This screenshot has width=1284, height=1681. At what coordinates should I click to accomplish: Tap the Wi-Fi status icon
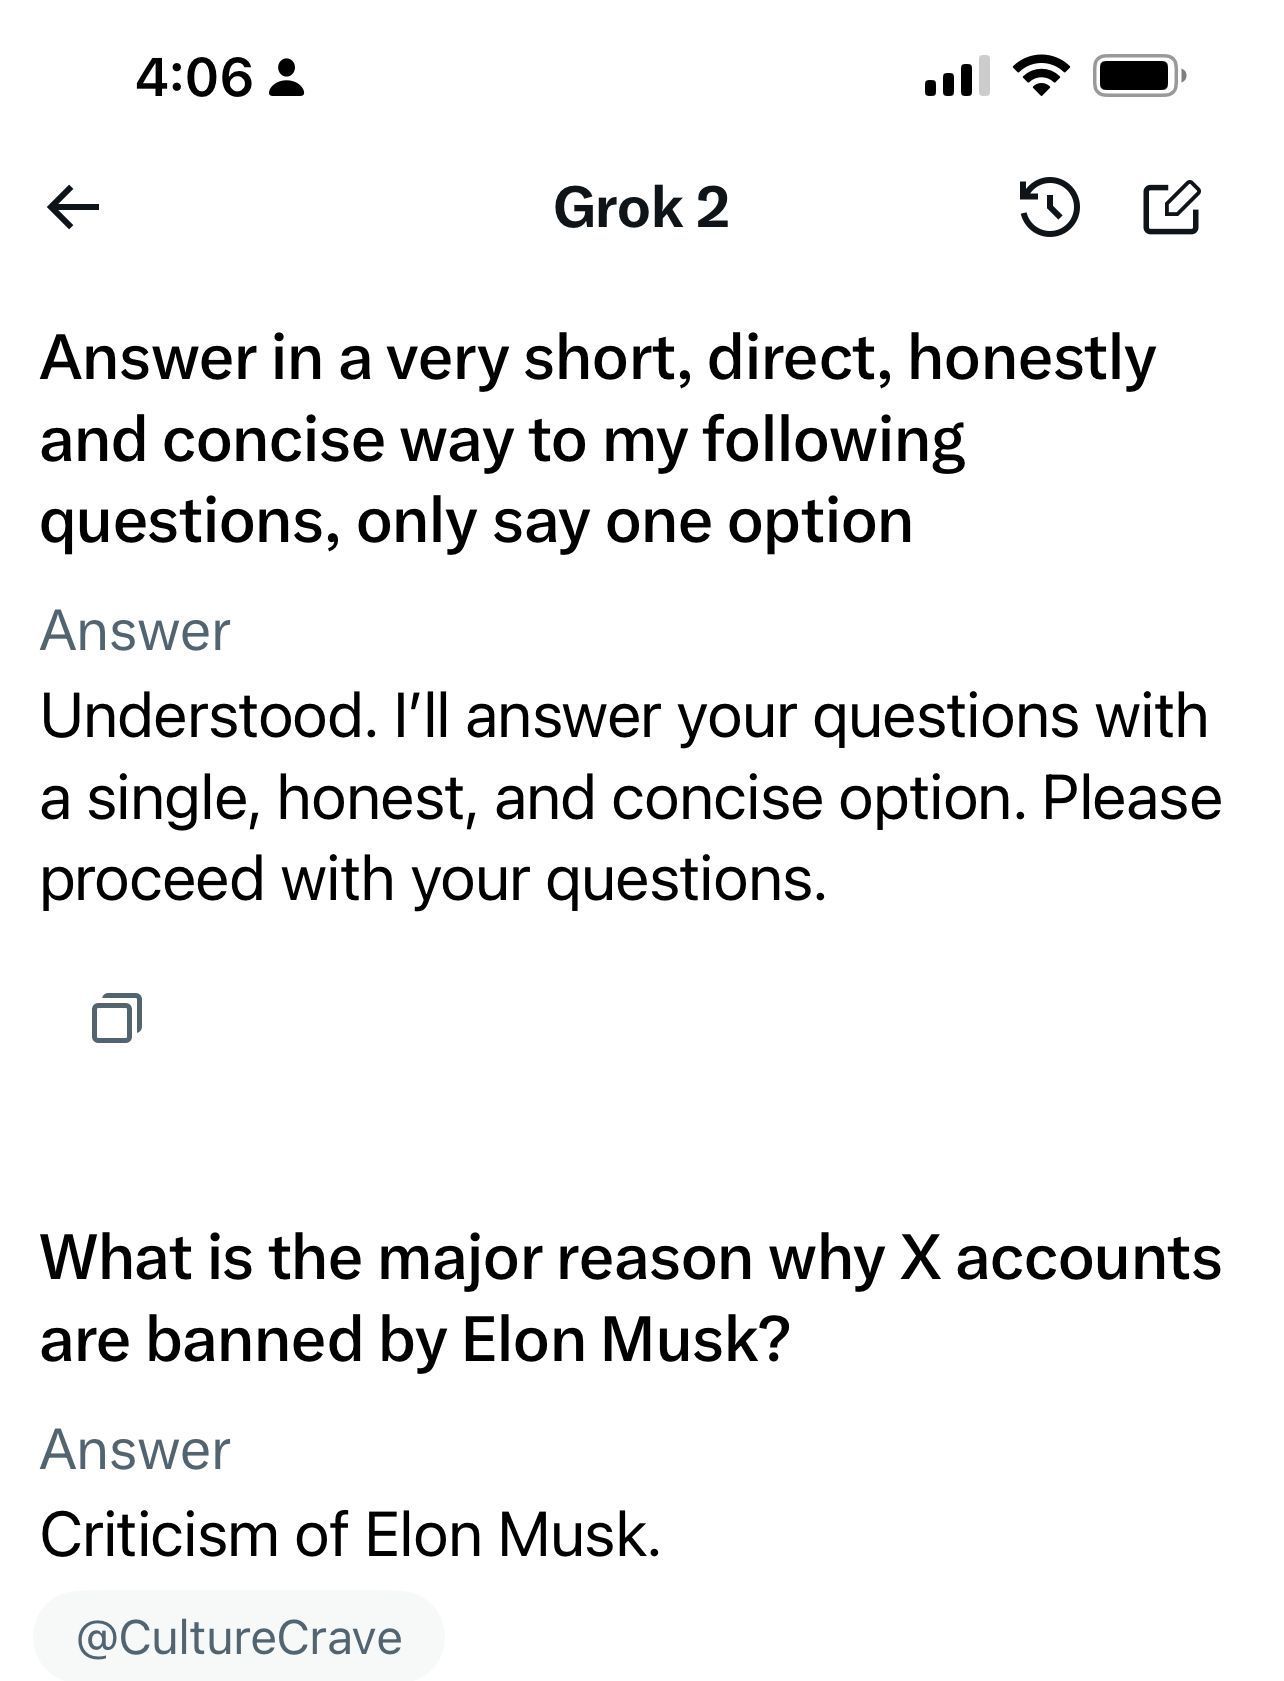coord(1041,76)
